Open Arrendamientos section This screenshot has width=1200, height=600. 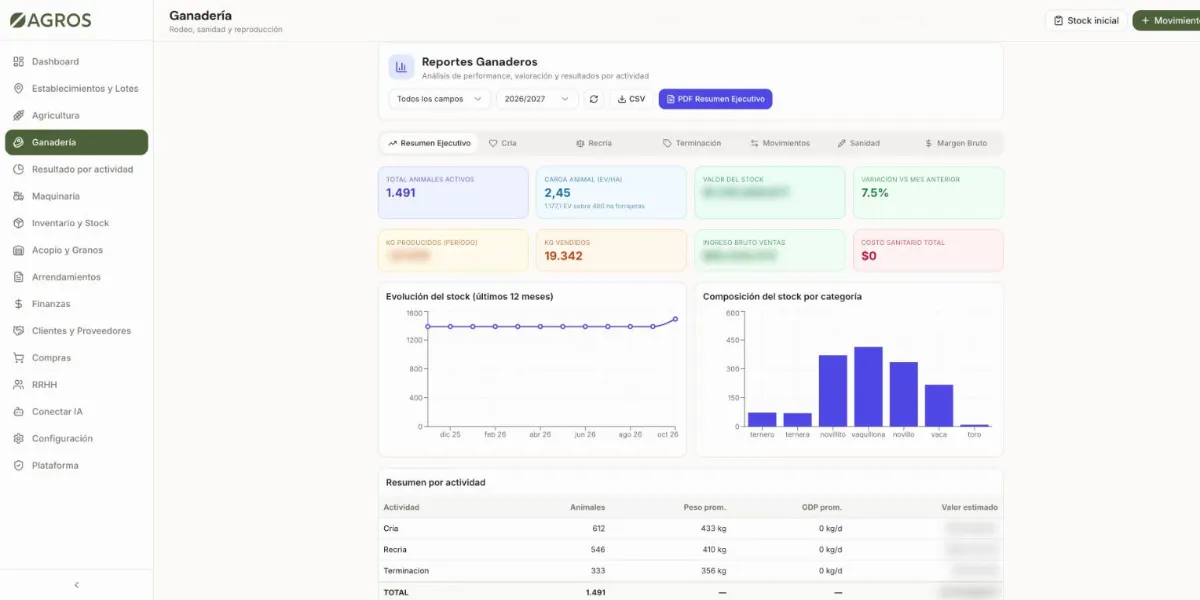76,278
